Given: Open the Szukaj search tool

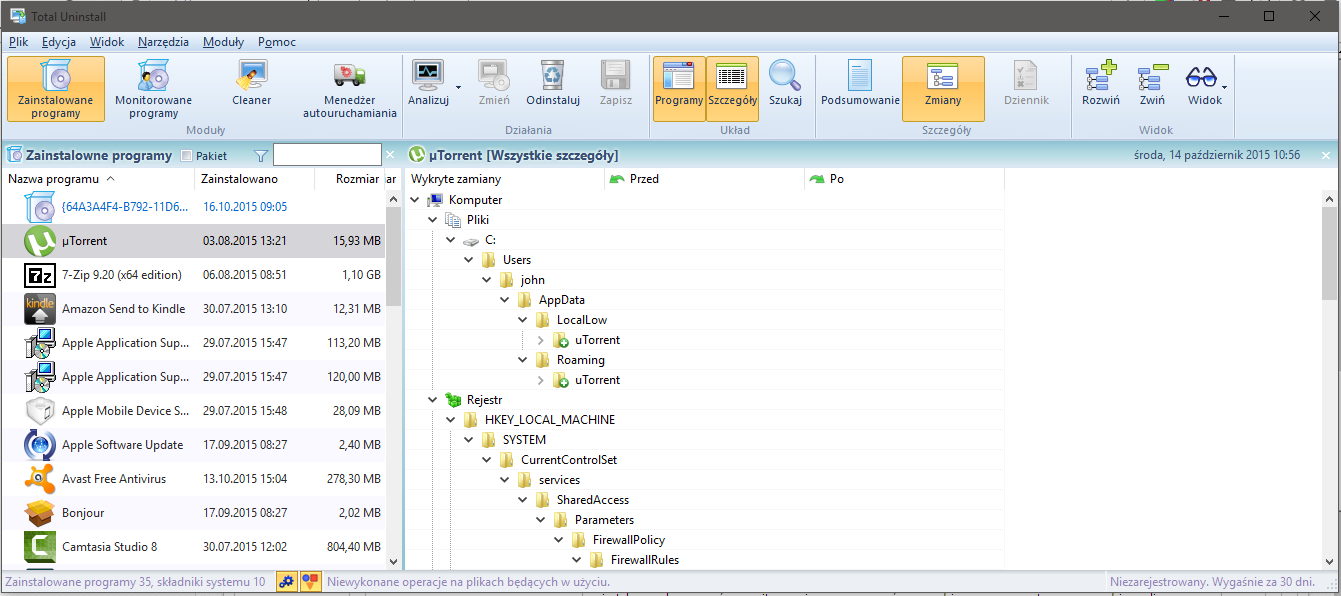Looking at the screenshot, I should pyautogui.click(x=785, y=83).
